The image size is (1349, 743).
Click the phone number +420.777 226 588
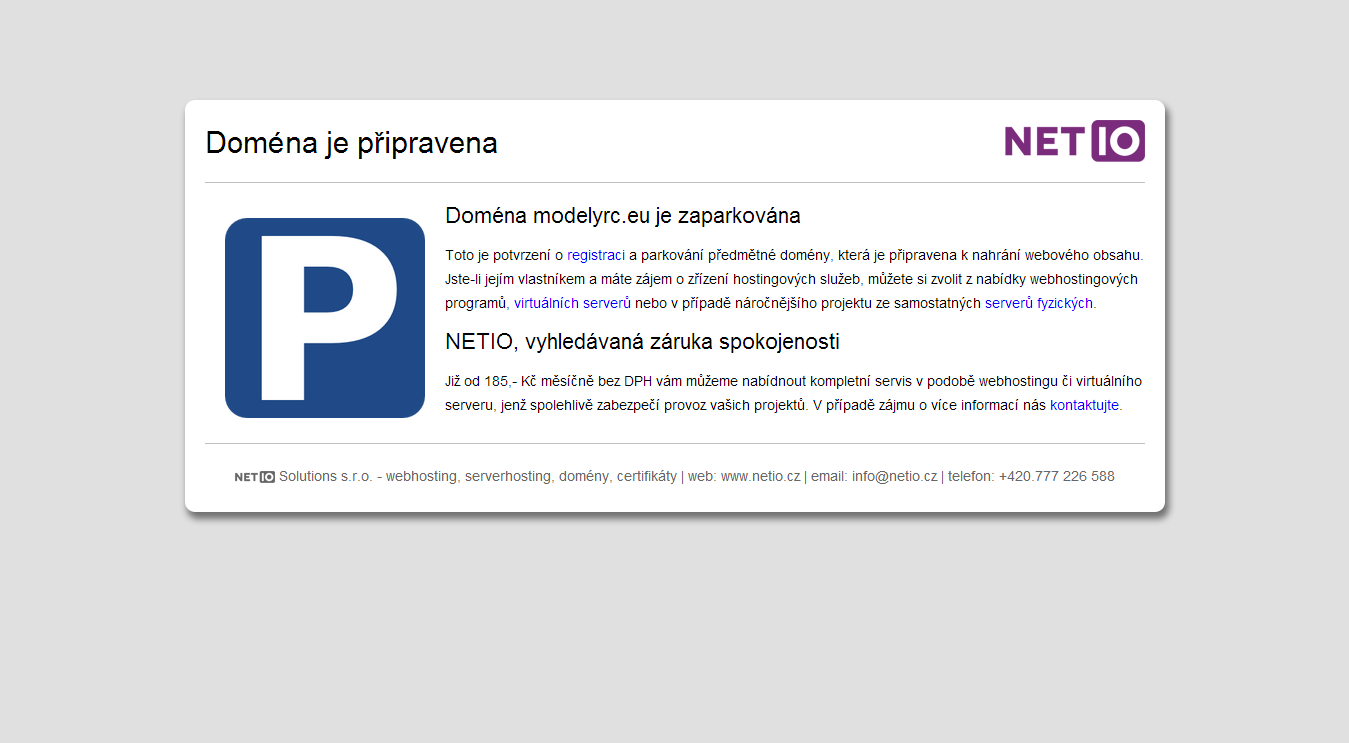click(1056, 476)
